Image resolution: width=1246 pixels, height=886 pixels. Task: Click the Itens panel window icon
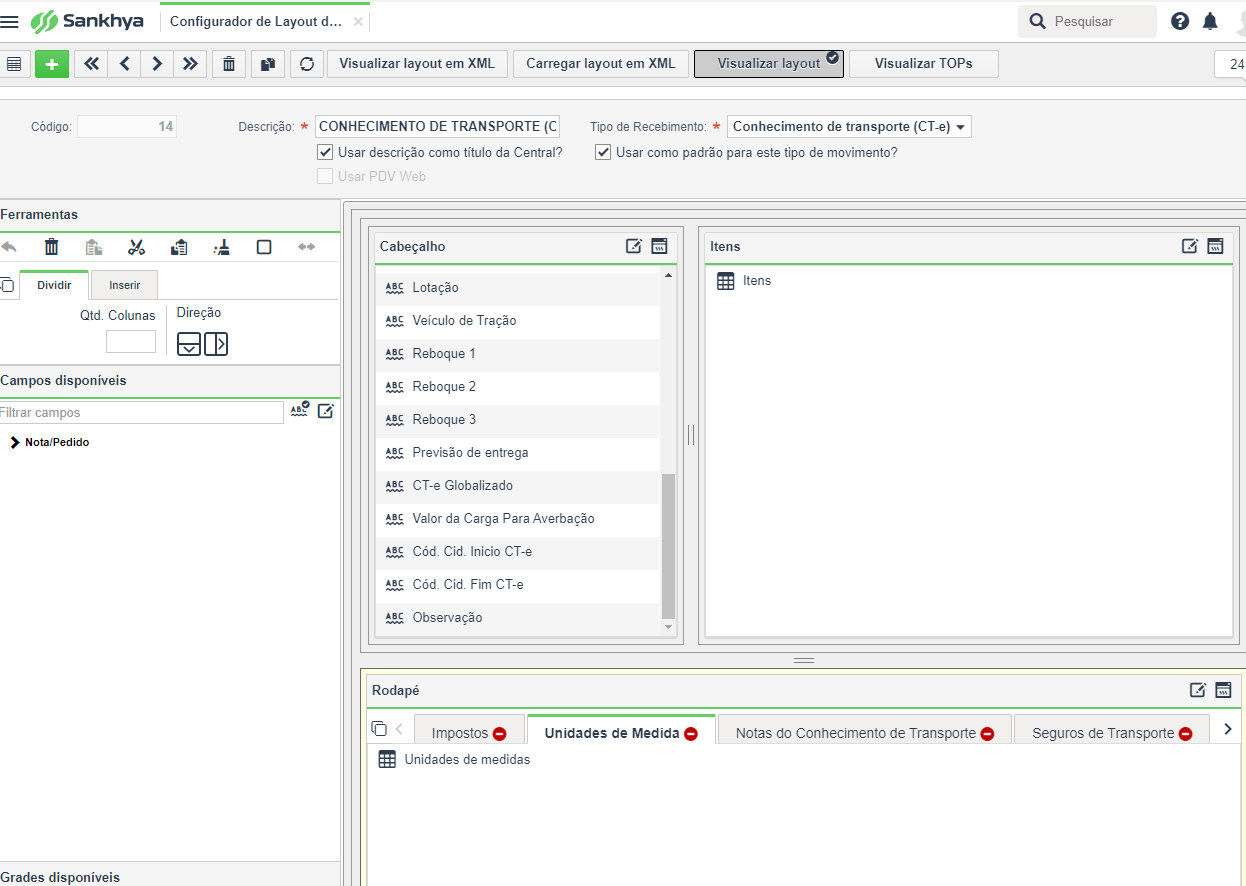pyautogui.click(x=1215, y=246)
